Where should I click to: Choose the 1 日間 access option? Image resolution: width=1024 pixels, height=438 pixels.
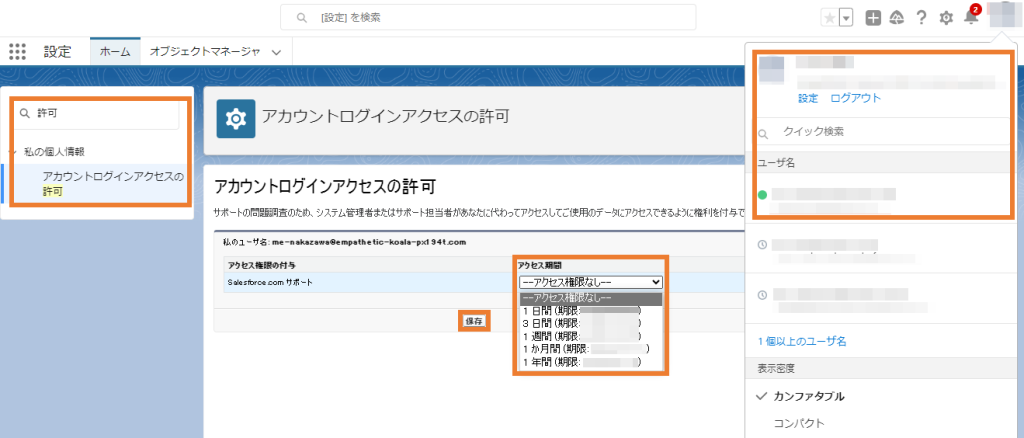coord(590,311)
